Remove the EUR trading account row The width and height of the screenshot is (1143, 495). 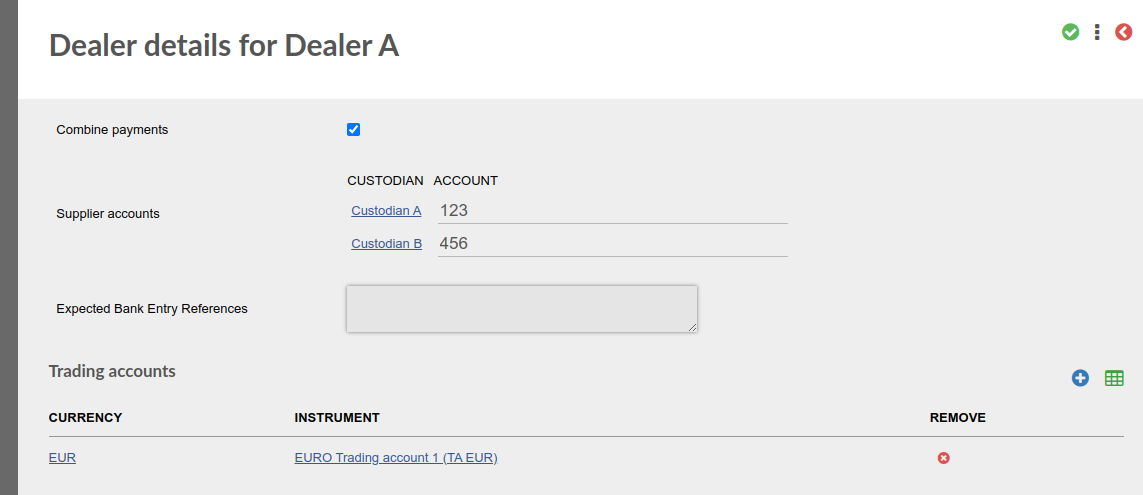943,458
